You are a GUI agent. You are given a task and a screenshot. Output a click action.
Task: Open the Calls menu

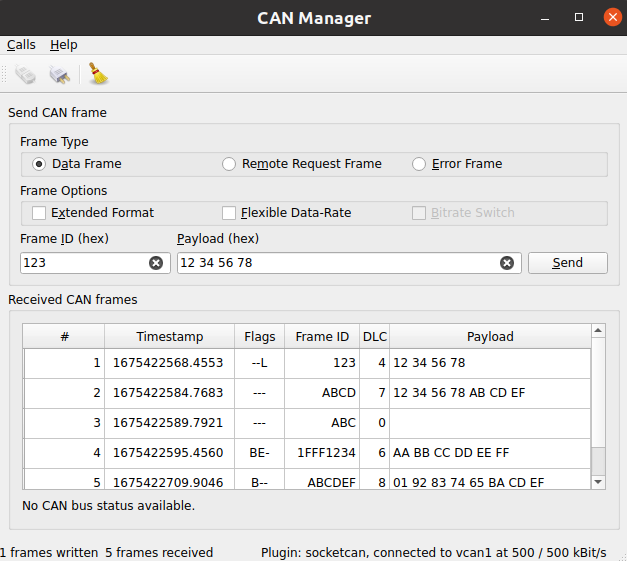coord(21,45)
